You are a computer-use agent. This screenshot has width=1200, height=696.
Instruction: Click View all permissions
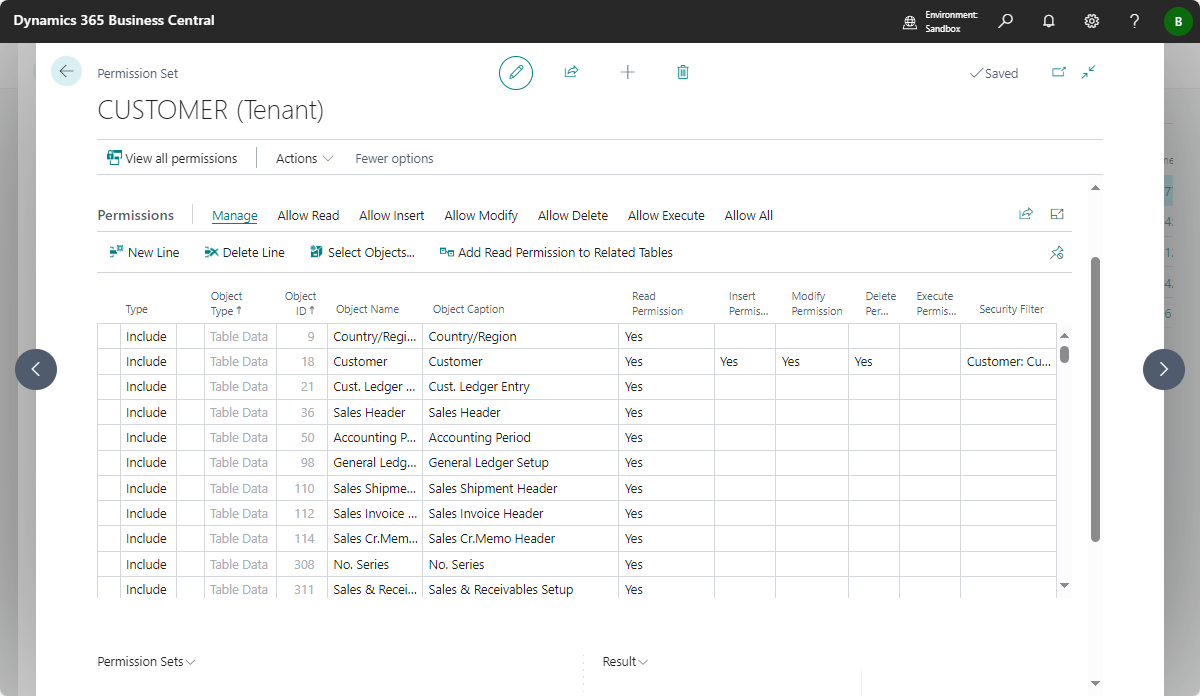point(172,158)
